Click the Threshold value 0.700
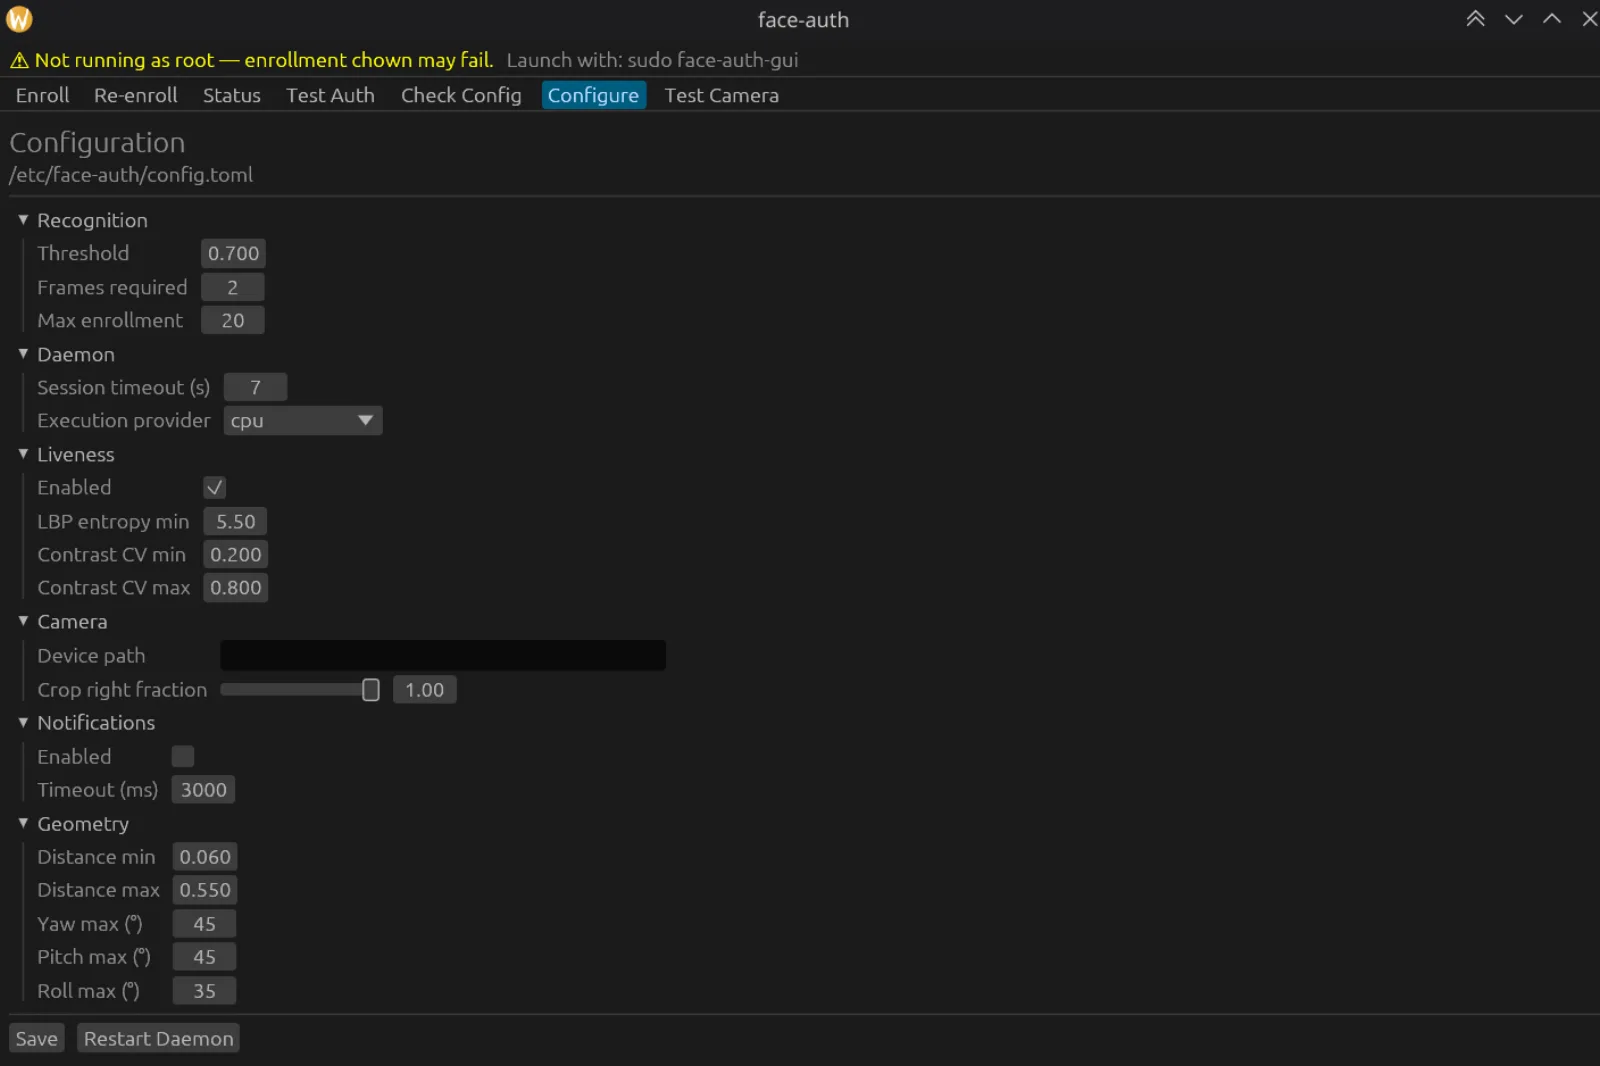The height and width of the screenshot is (1066, 1600). coord(233,254)
